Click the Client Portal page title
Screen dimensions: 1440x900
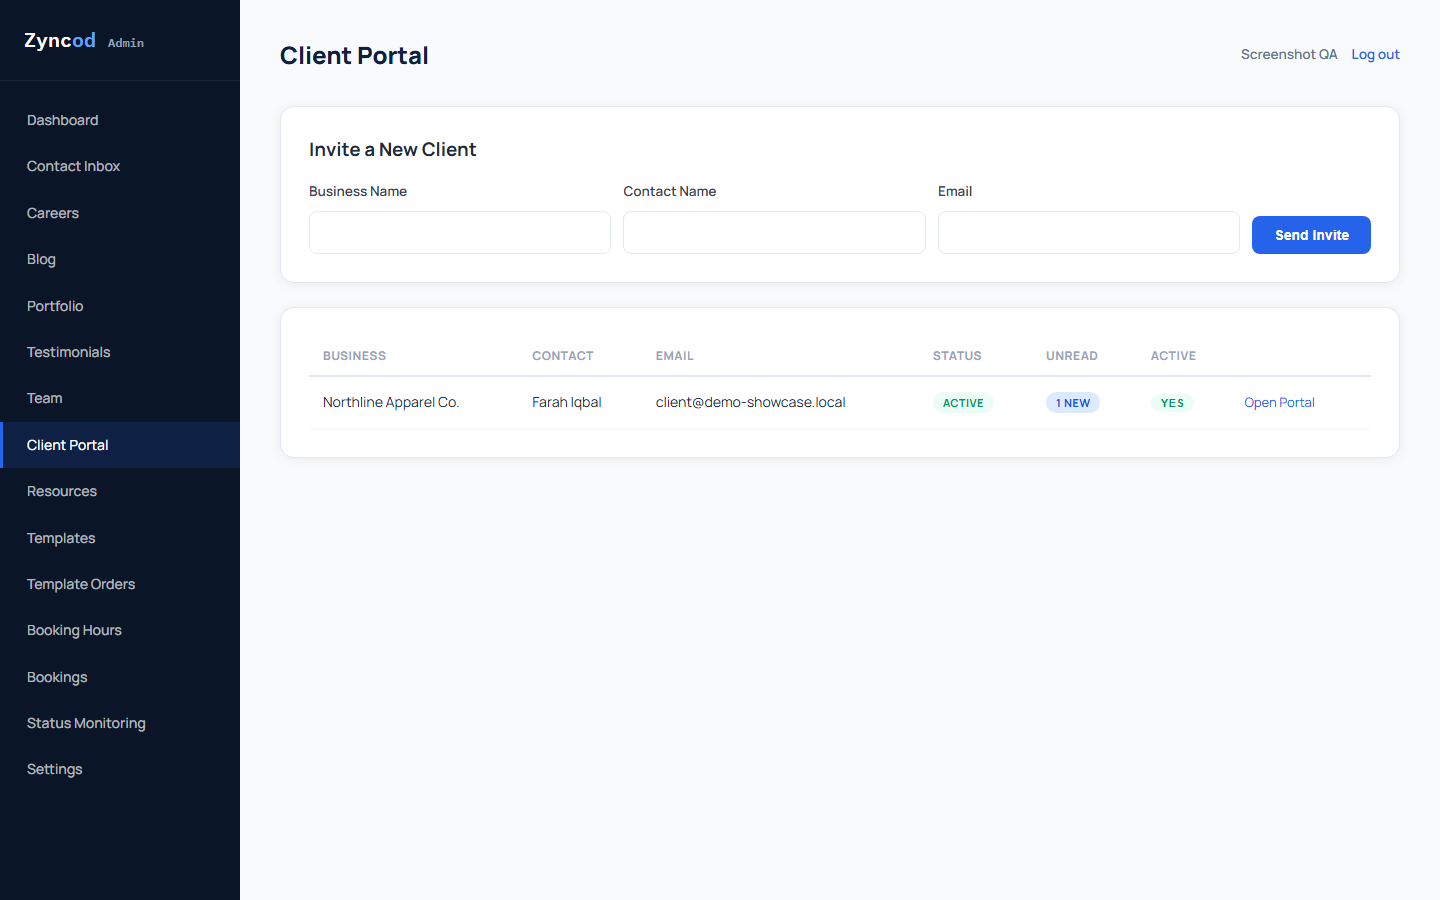point(354,56)
